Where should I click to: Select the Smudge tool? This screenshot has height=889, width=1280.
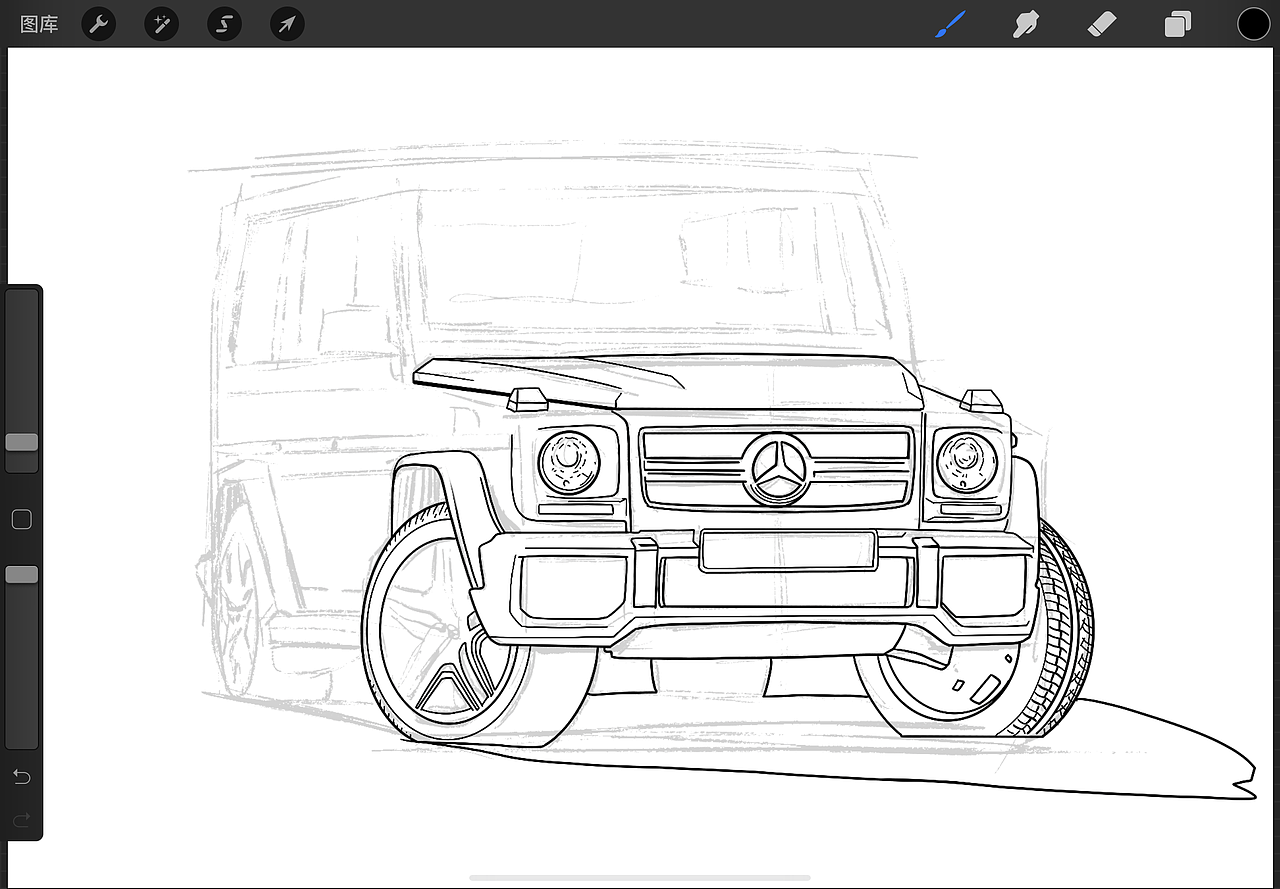(1026, 24)
